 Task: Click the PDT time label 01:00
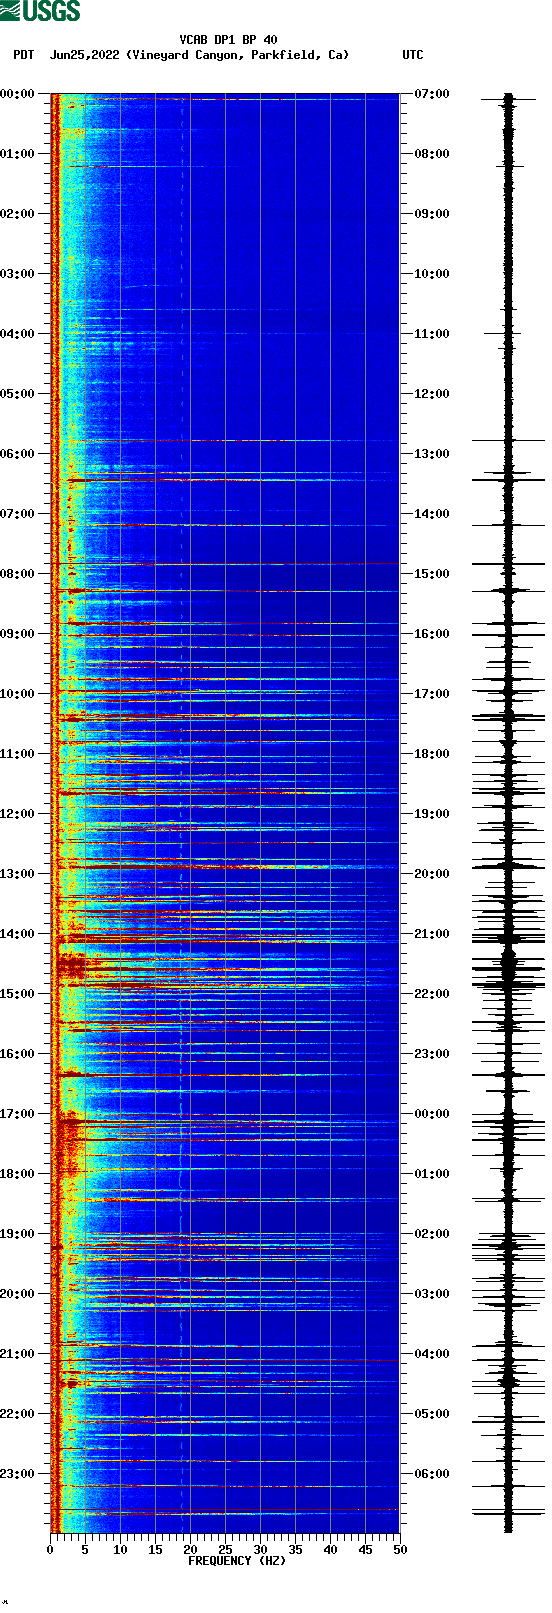[17, 154]
